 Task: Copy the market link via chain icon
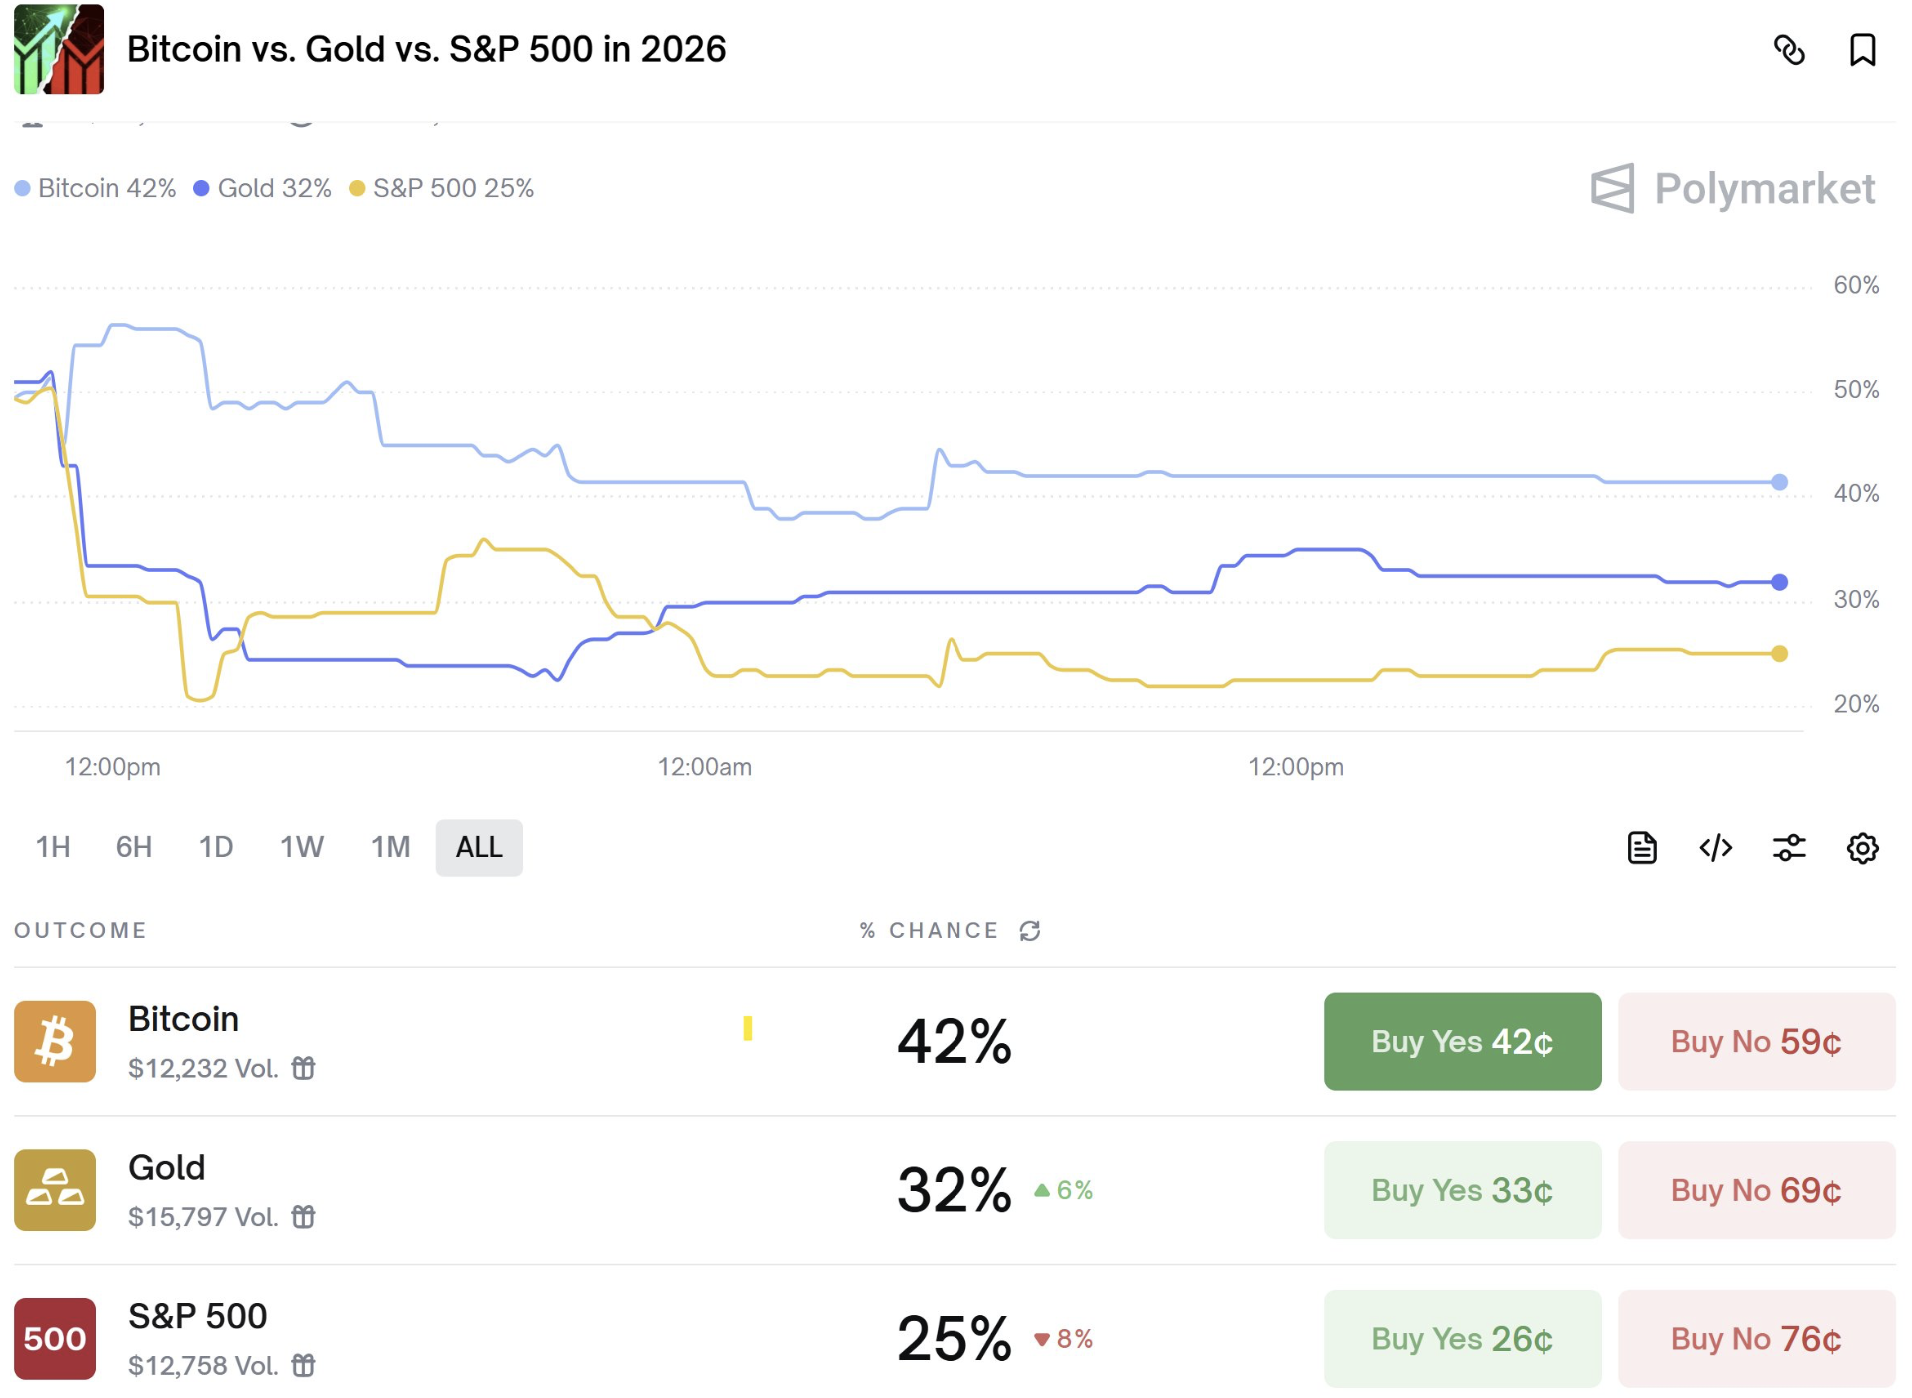[x=1788, y=50]
